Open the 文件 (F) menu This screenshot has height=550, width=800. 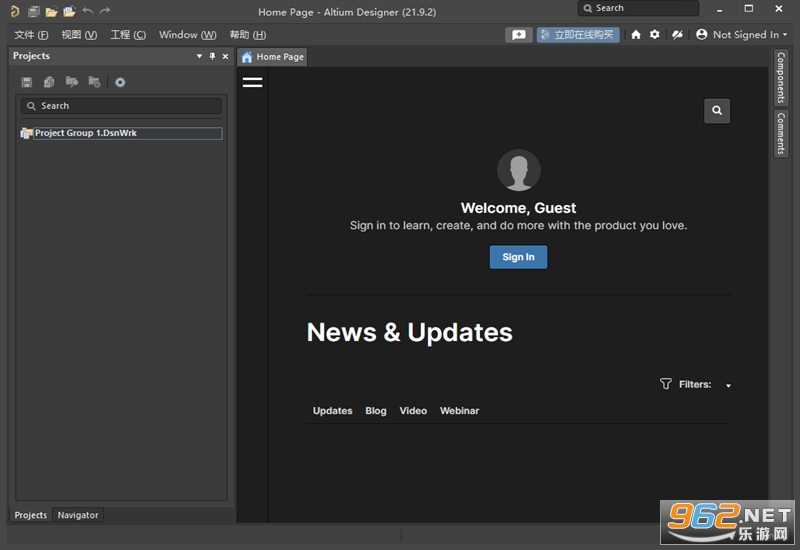tap(31, 35)
